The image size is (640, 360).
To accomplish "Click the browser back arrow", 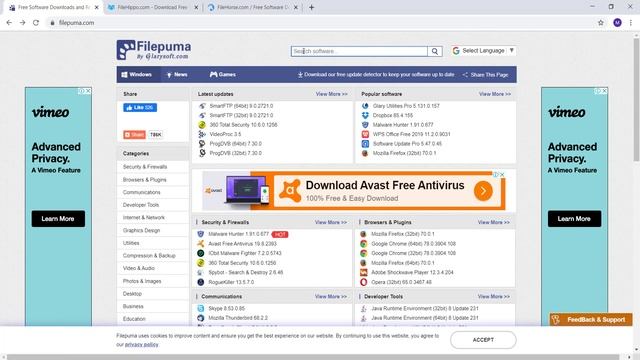I will pos(9,23).
